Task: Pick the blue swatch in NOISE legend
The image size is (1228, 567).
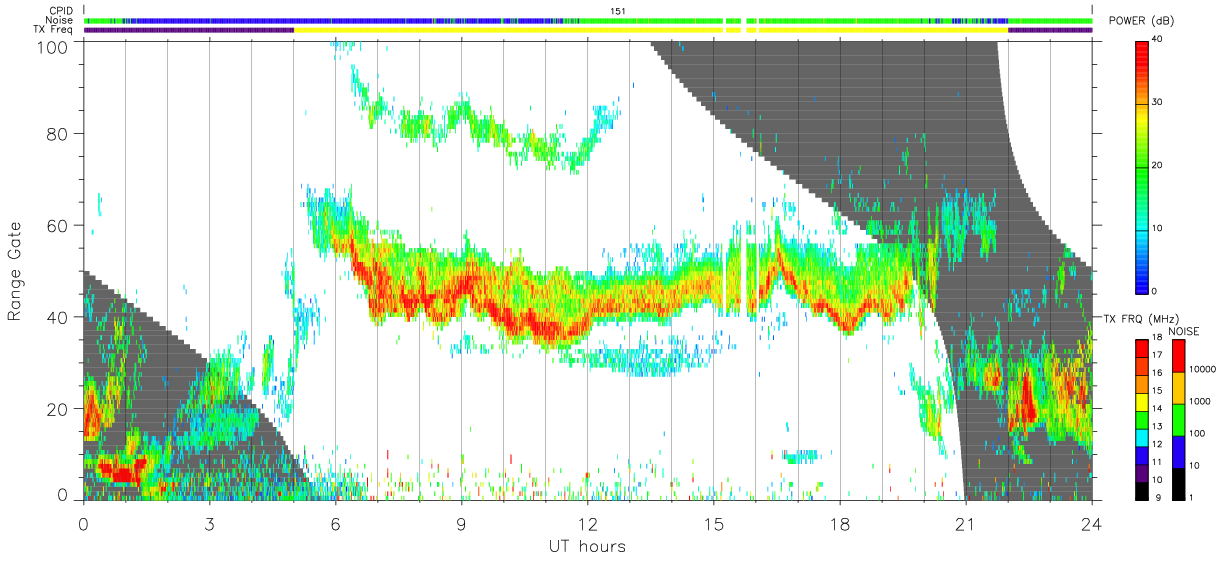Action: point(1178,452)
